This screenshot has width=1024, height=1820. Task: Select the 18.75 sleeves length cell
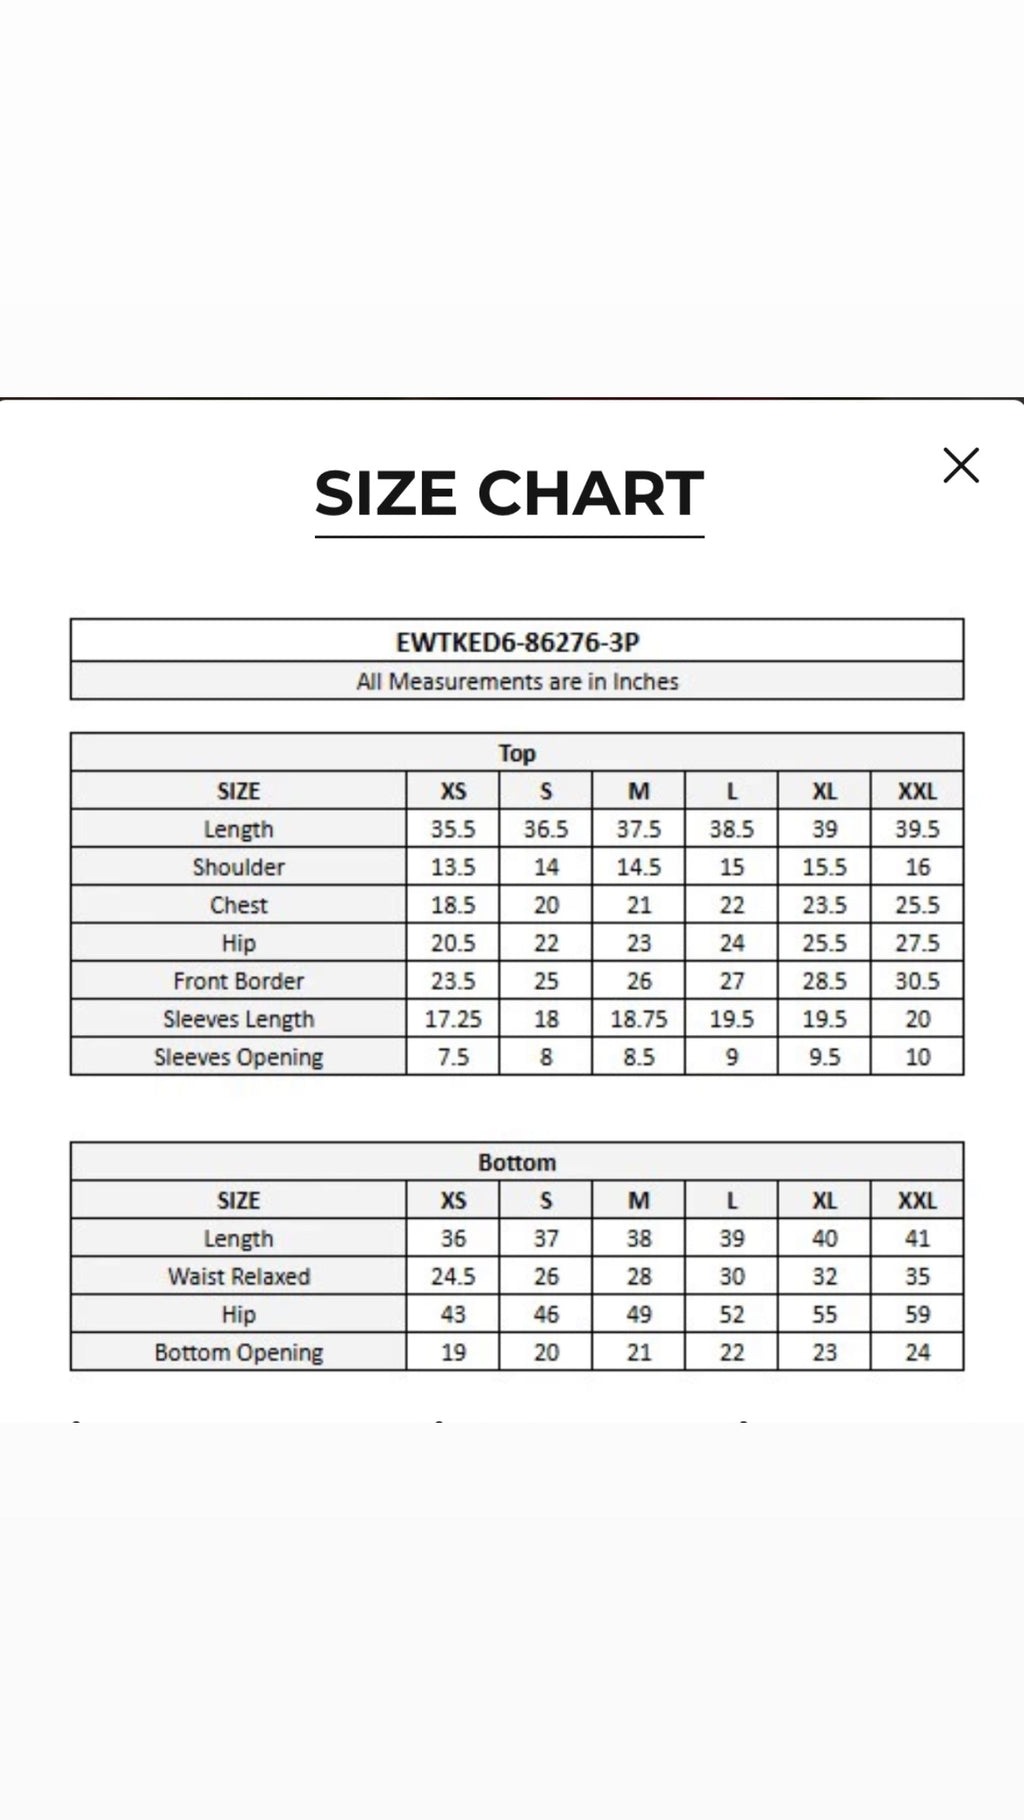point(639,1019)
